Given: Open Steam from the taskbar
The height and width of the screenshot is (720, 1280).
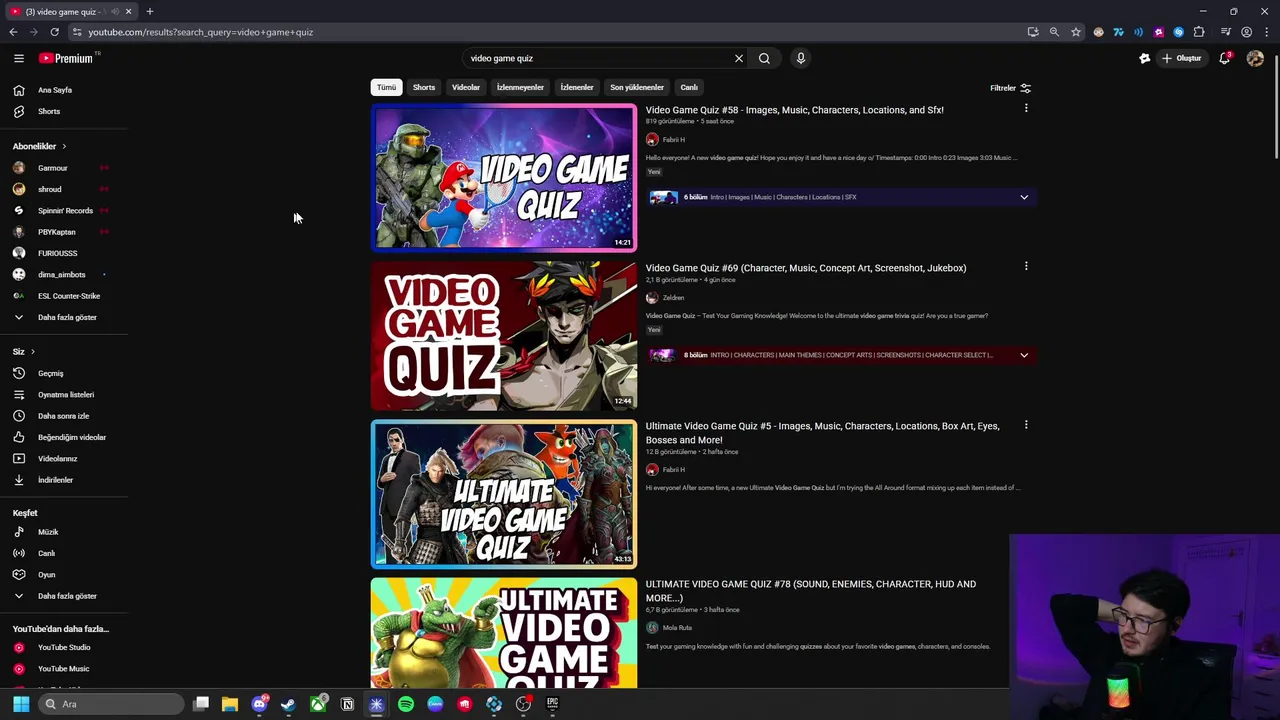Looking at the screenshot, I should [288, 704].
